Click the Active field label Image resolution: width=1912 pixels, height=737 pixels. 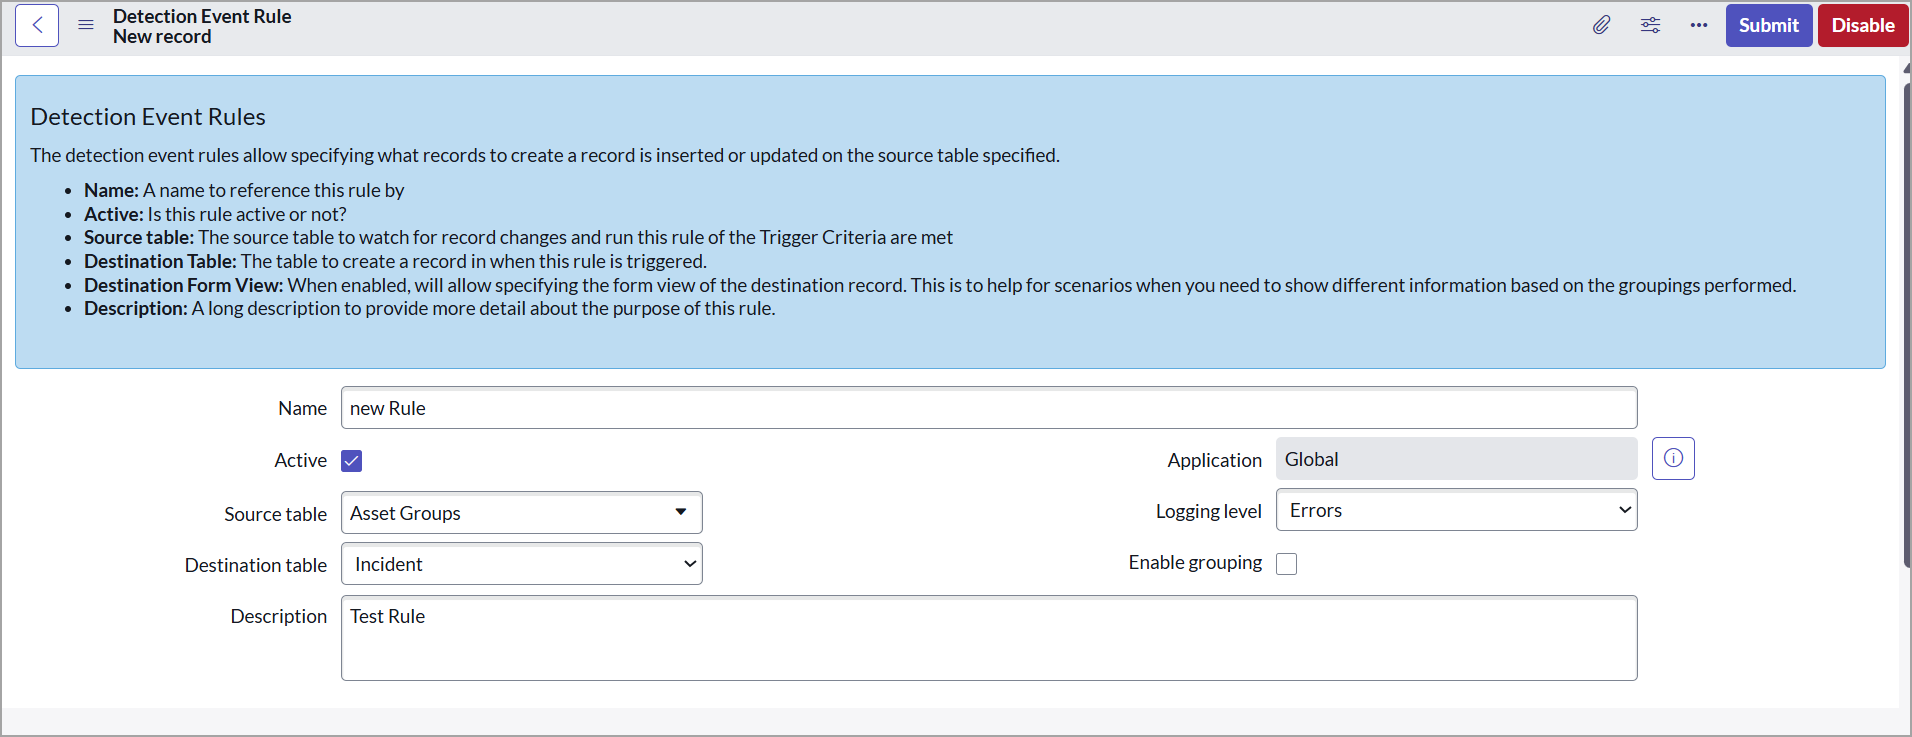tap(300, 460)
